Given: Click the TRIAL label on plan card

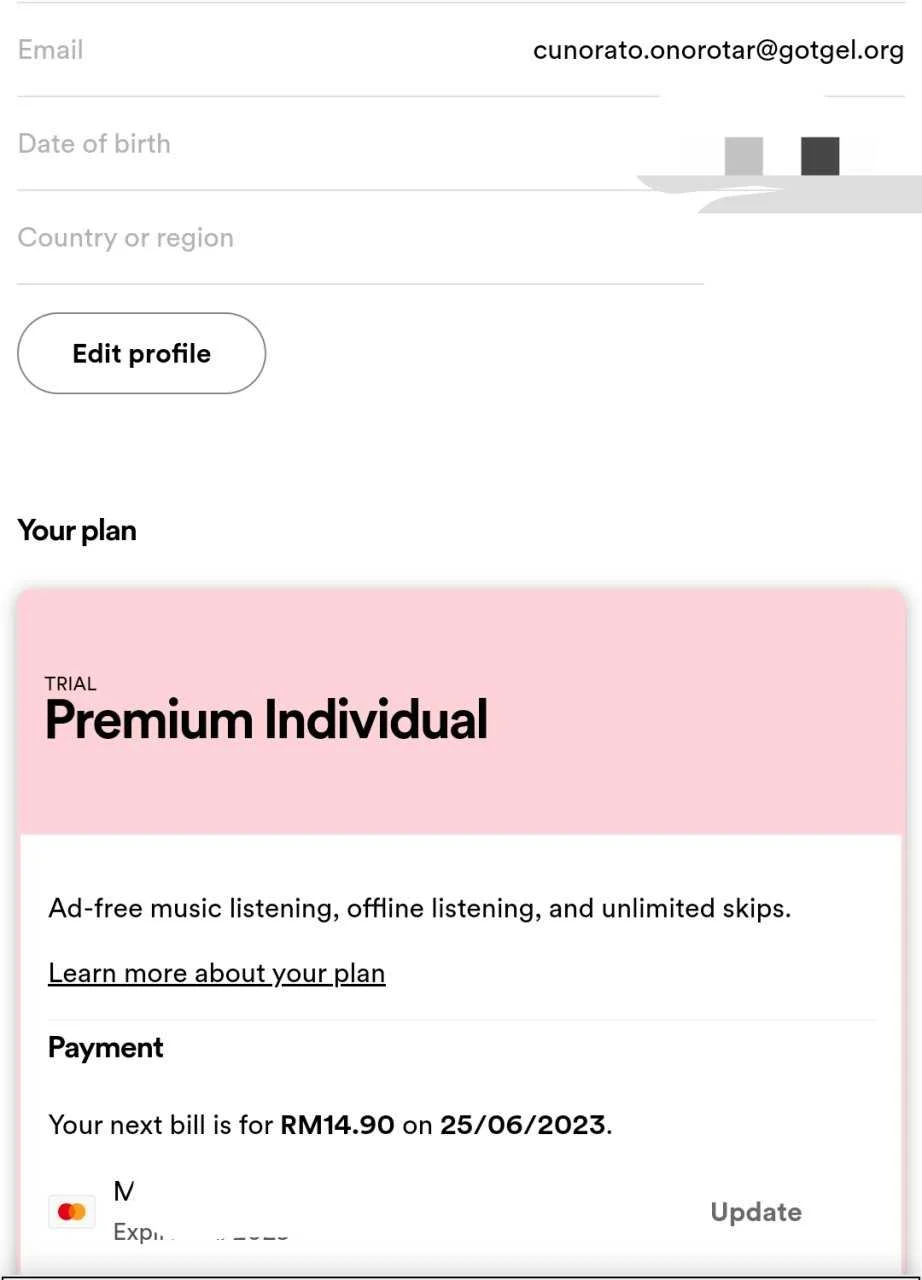Looking at the screenshot, I should (71, 684).
